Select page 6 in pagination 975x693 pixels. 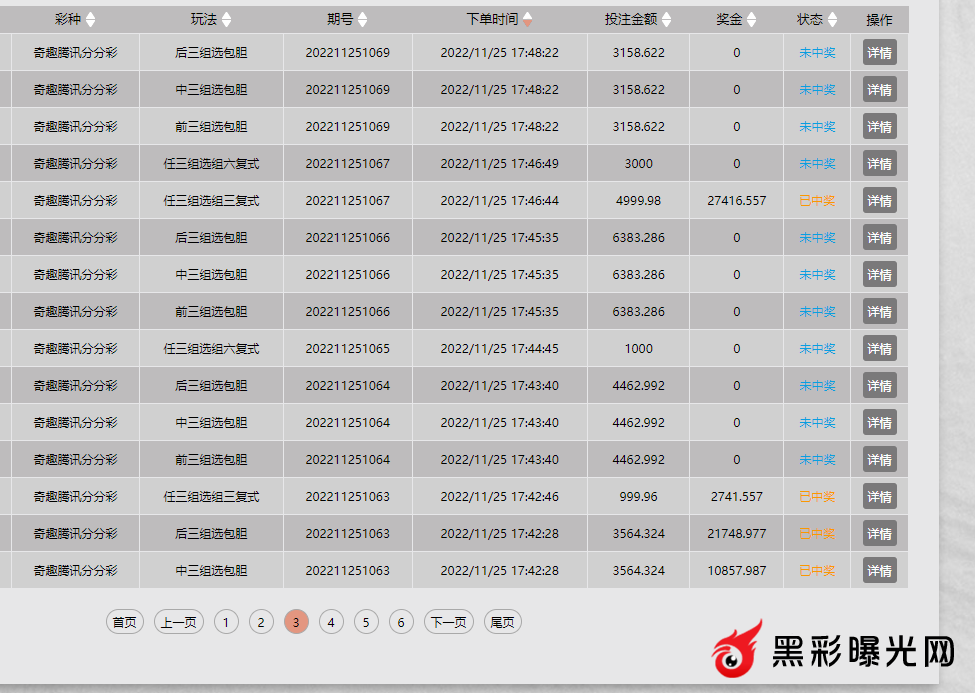point(401,622)
